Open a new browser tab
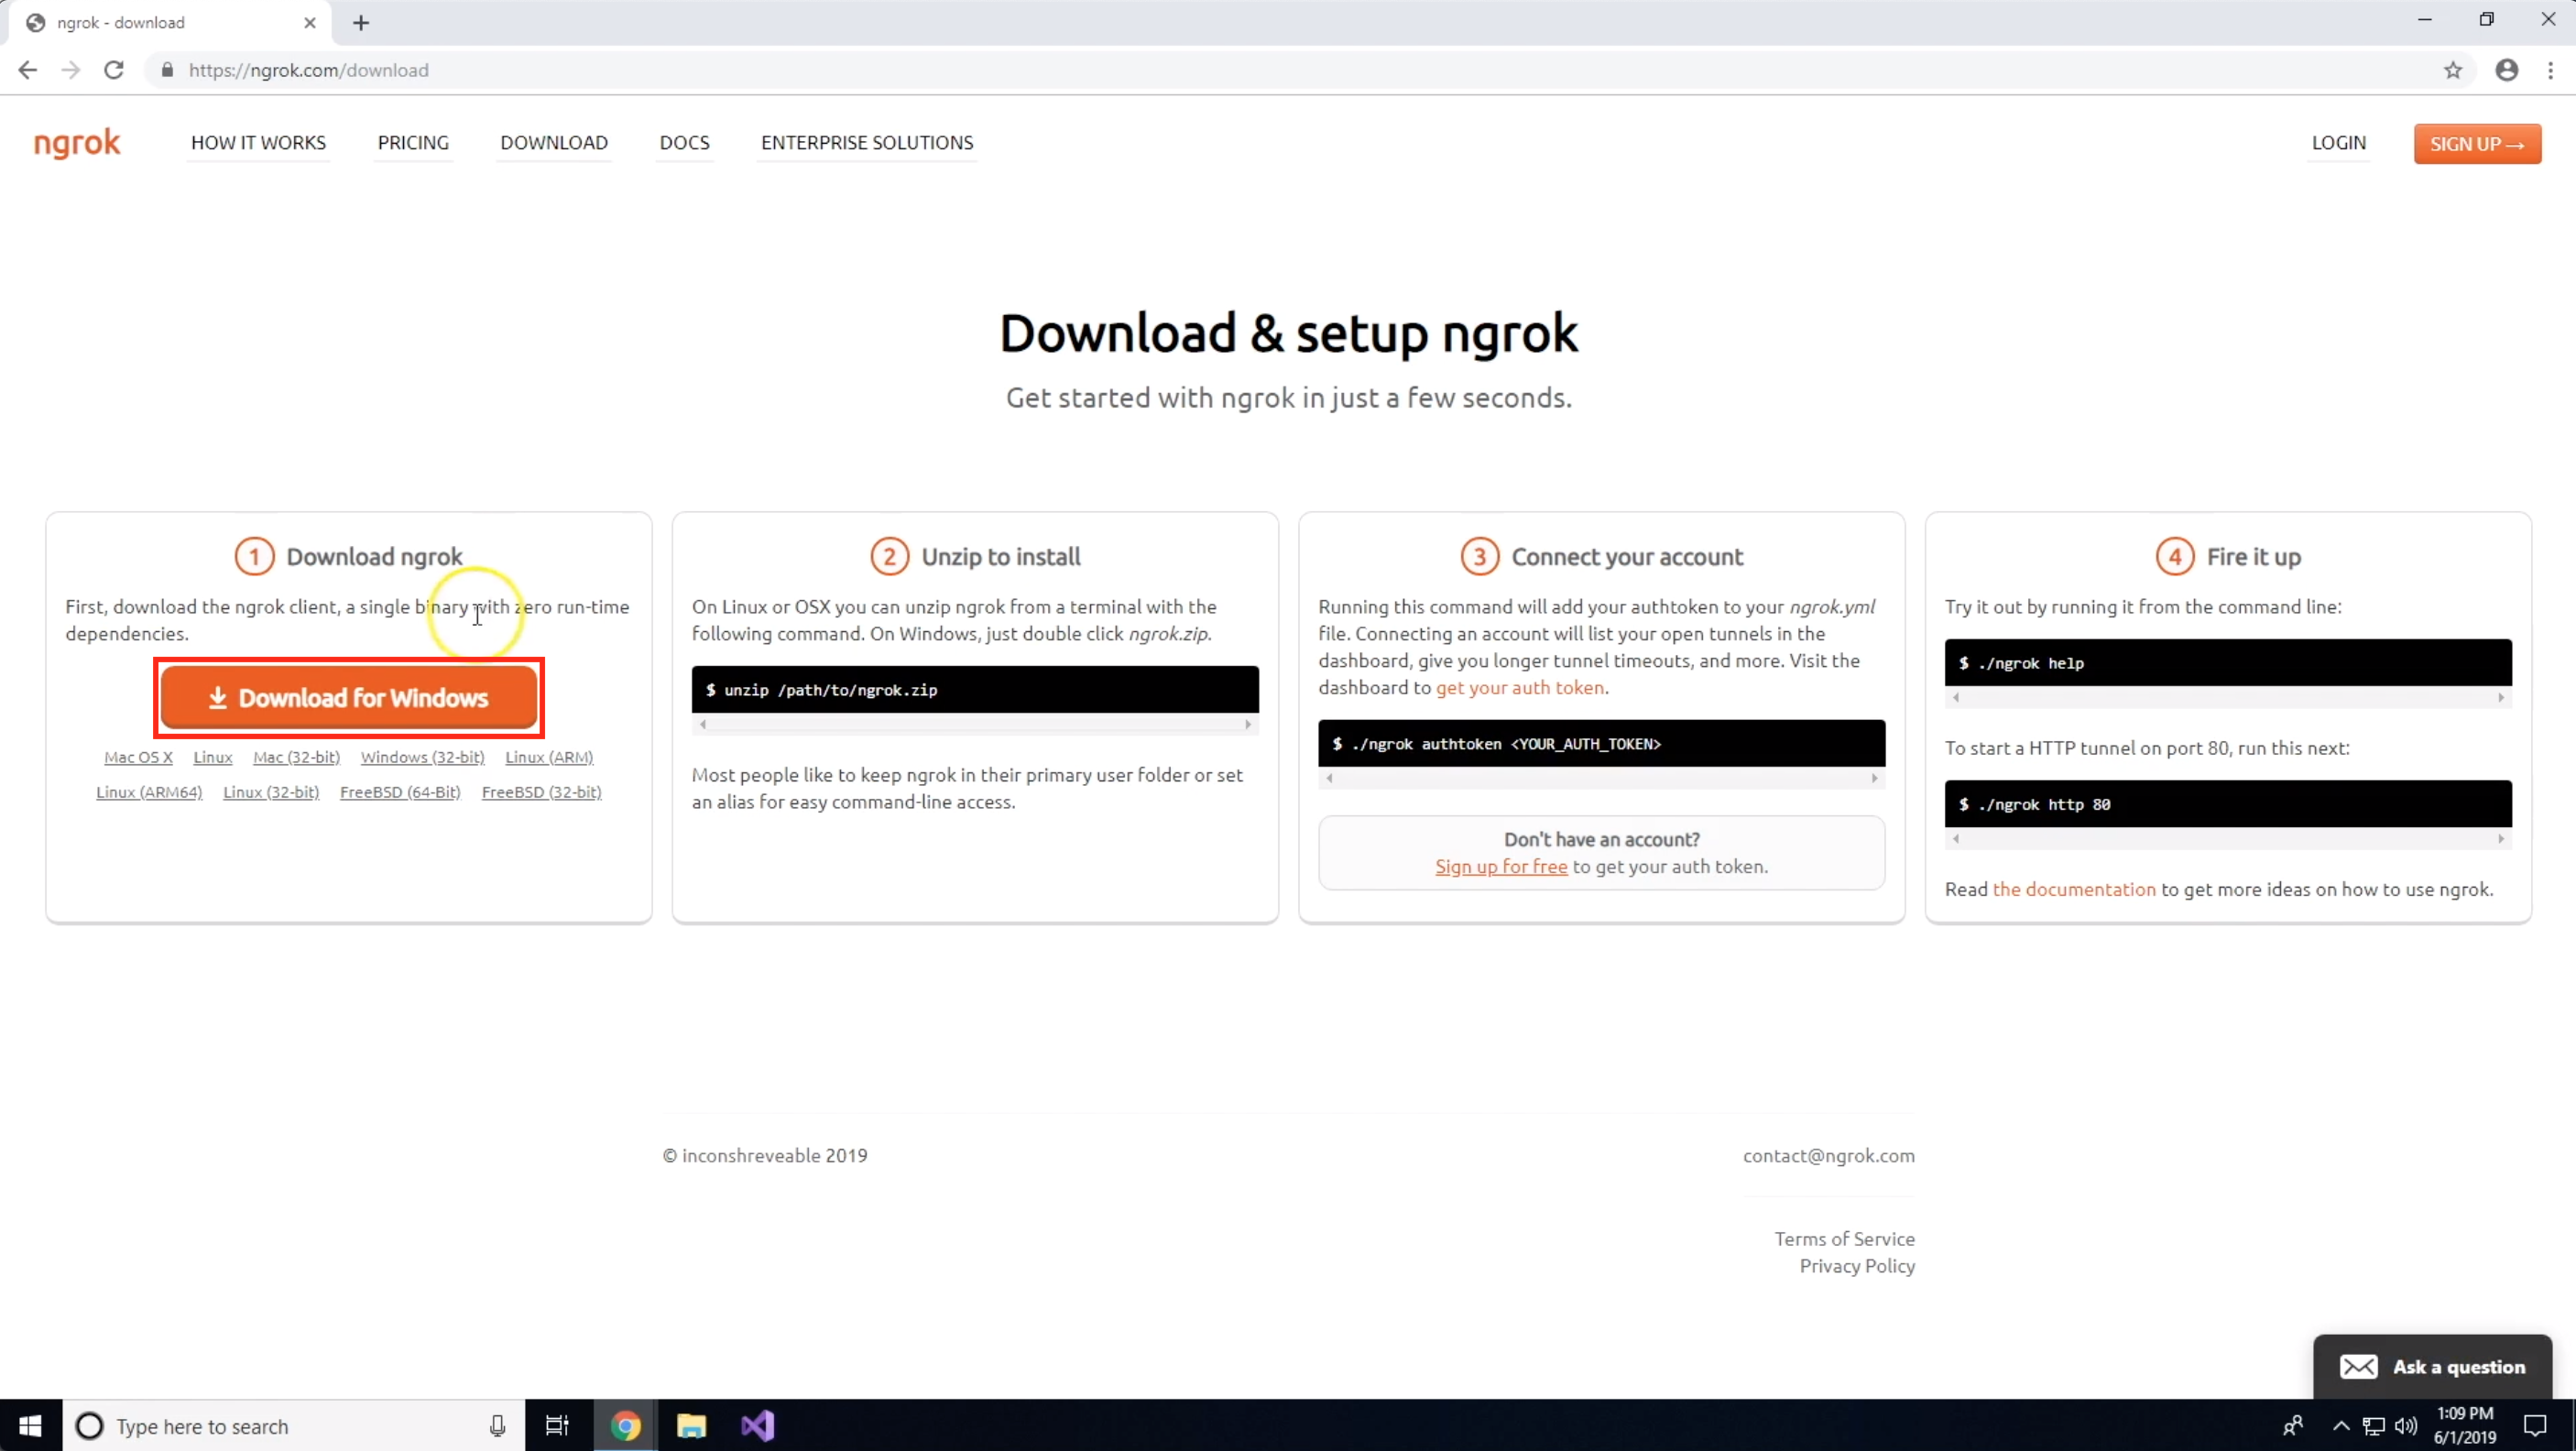 [x=361, y=23]
